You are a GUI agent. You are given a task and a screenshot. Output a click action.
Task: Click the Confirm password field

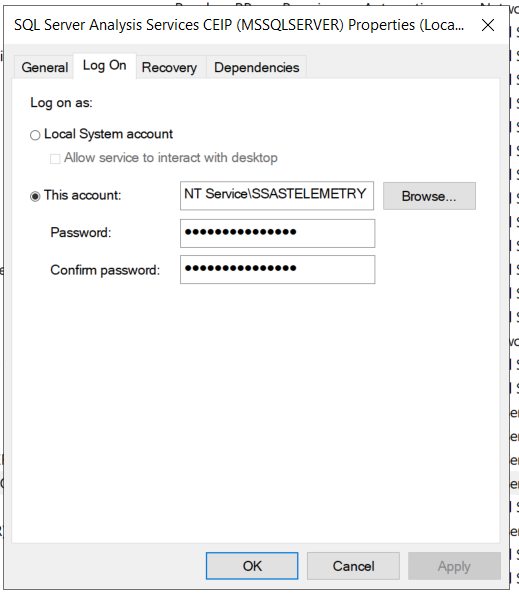coord(278,269)
